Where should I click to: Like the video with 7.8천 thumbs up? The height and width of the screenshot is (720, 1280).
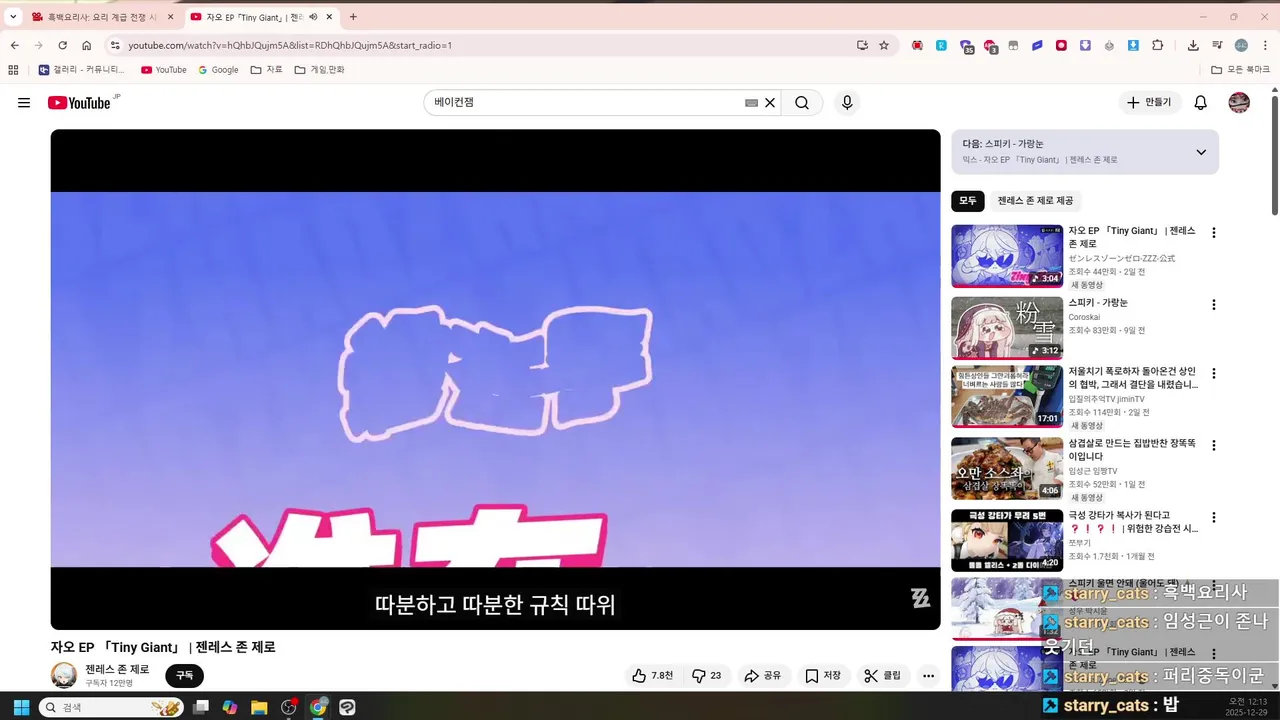click(x=651, y=676)
